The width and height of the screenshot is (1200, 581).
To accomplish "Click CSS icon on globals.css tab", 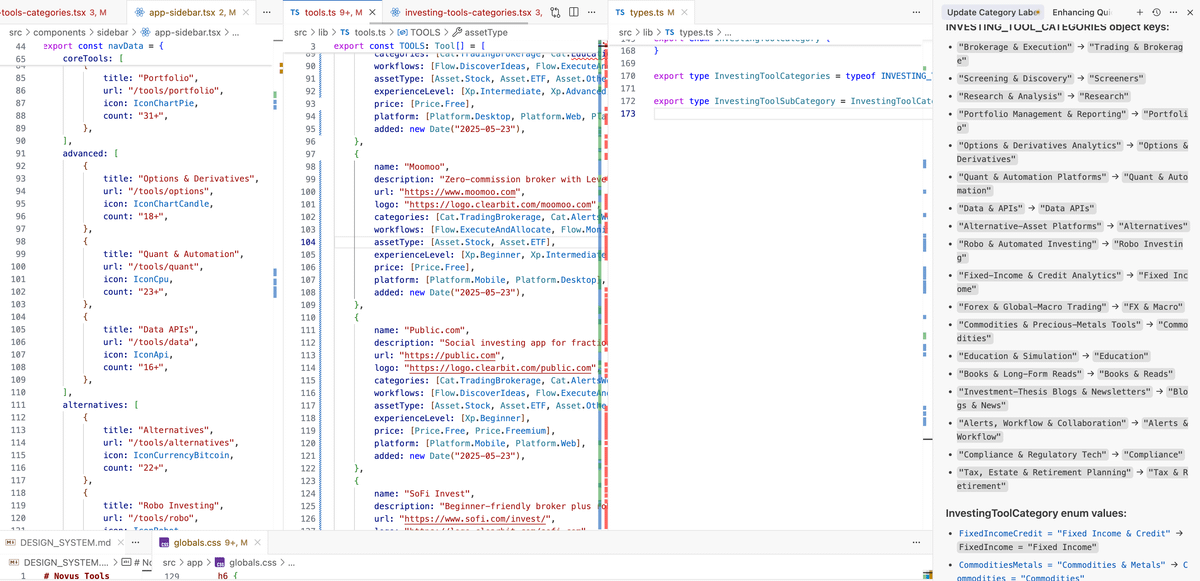I will click(x=166, y=542).
